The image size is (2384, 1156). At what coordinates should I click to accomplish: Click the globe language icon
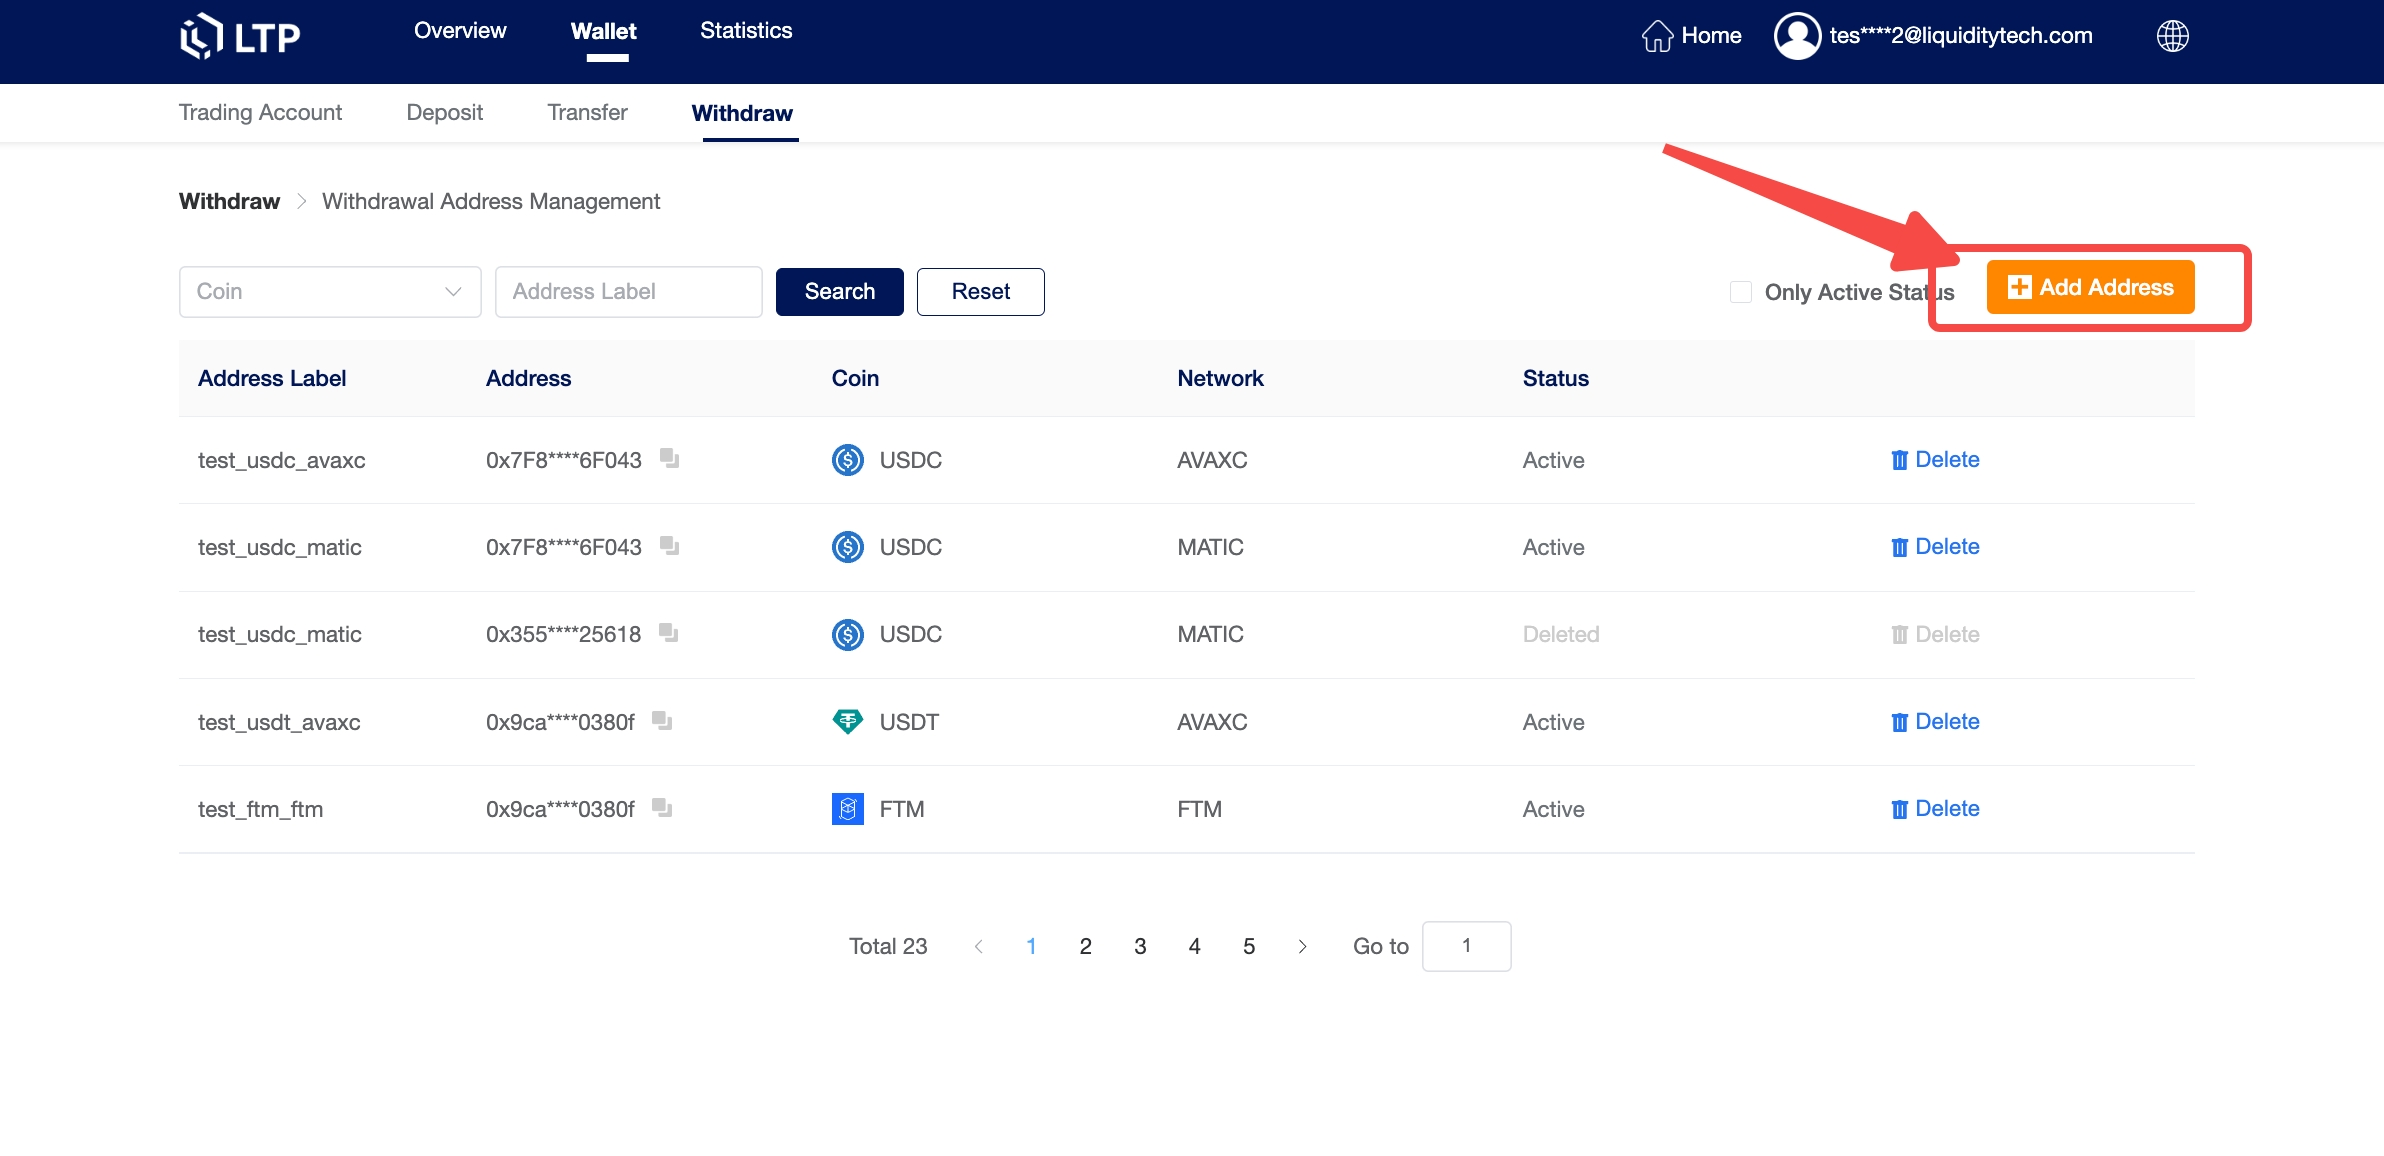click(x=2172, y=36)
